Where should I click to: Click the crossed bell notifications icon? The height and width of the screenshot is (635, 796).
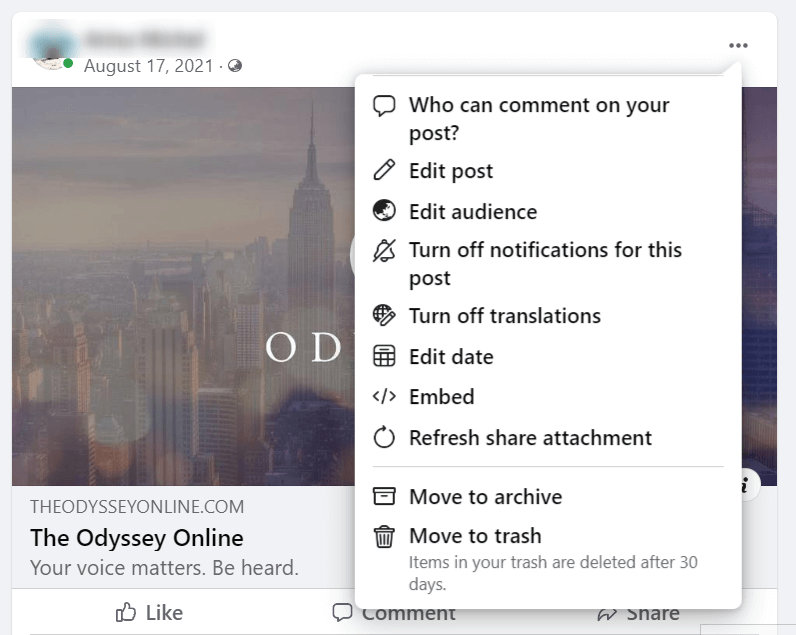tap(384, 251)
